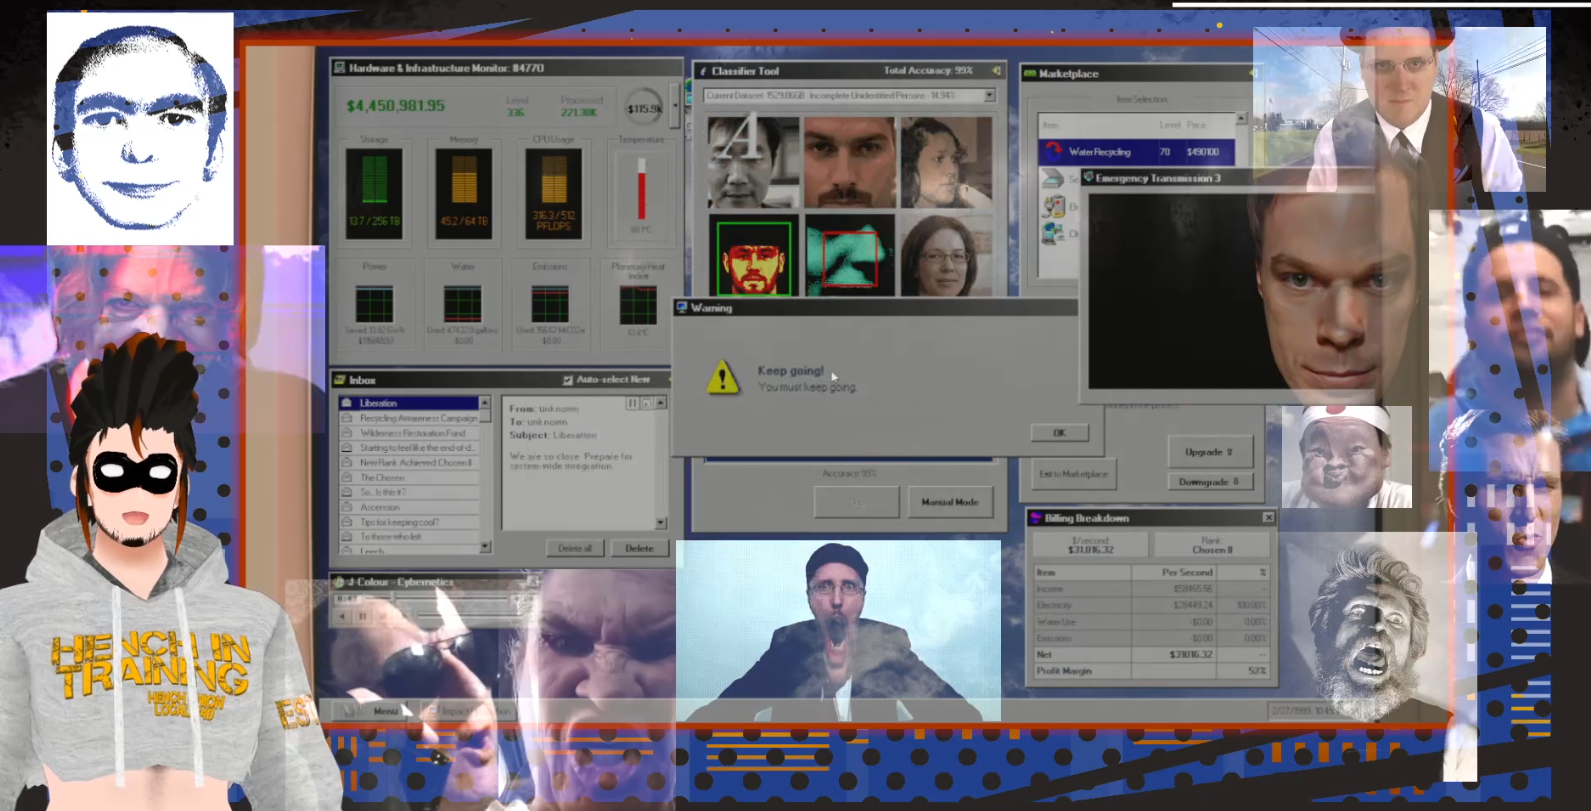Pause the J-Colour Cybernetics music player
This screenshot has width=1591, height=811.
point(363,616)
